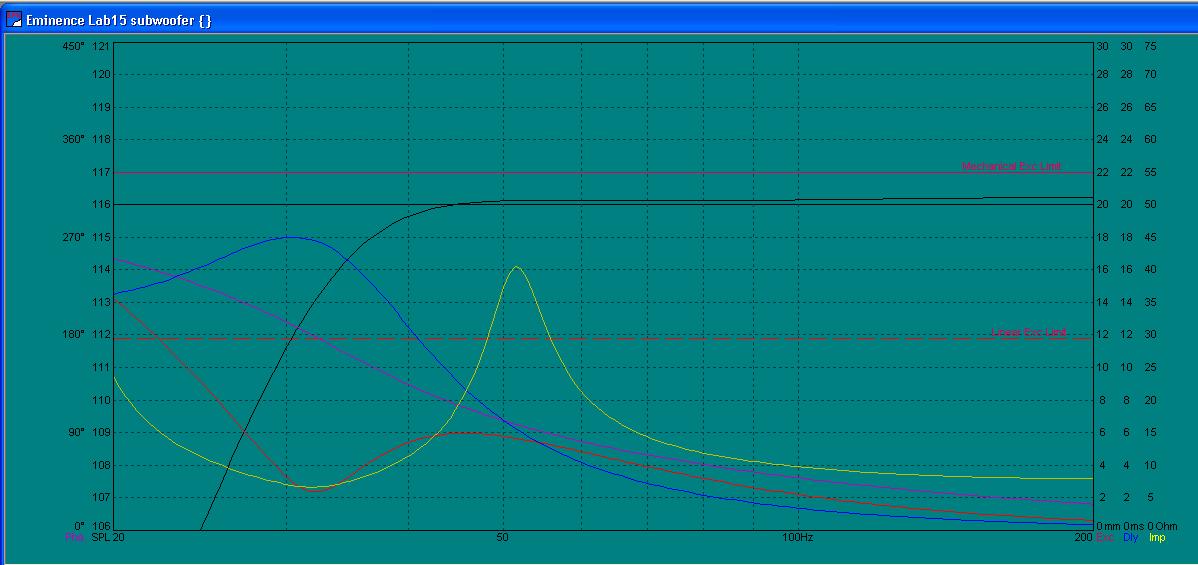Screen dimensions: 1198x565
Task: Click the peak of the blue delay curve
Action: [290, 237]
